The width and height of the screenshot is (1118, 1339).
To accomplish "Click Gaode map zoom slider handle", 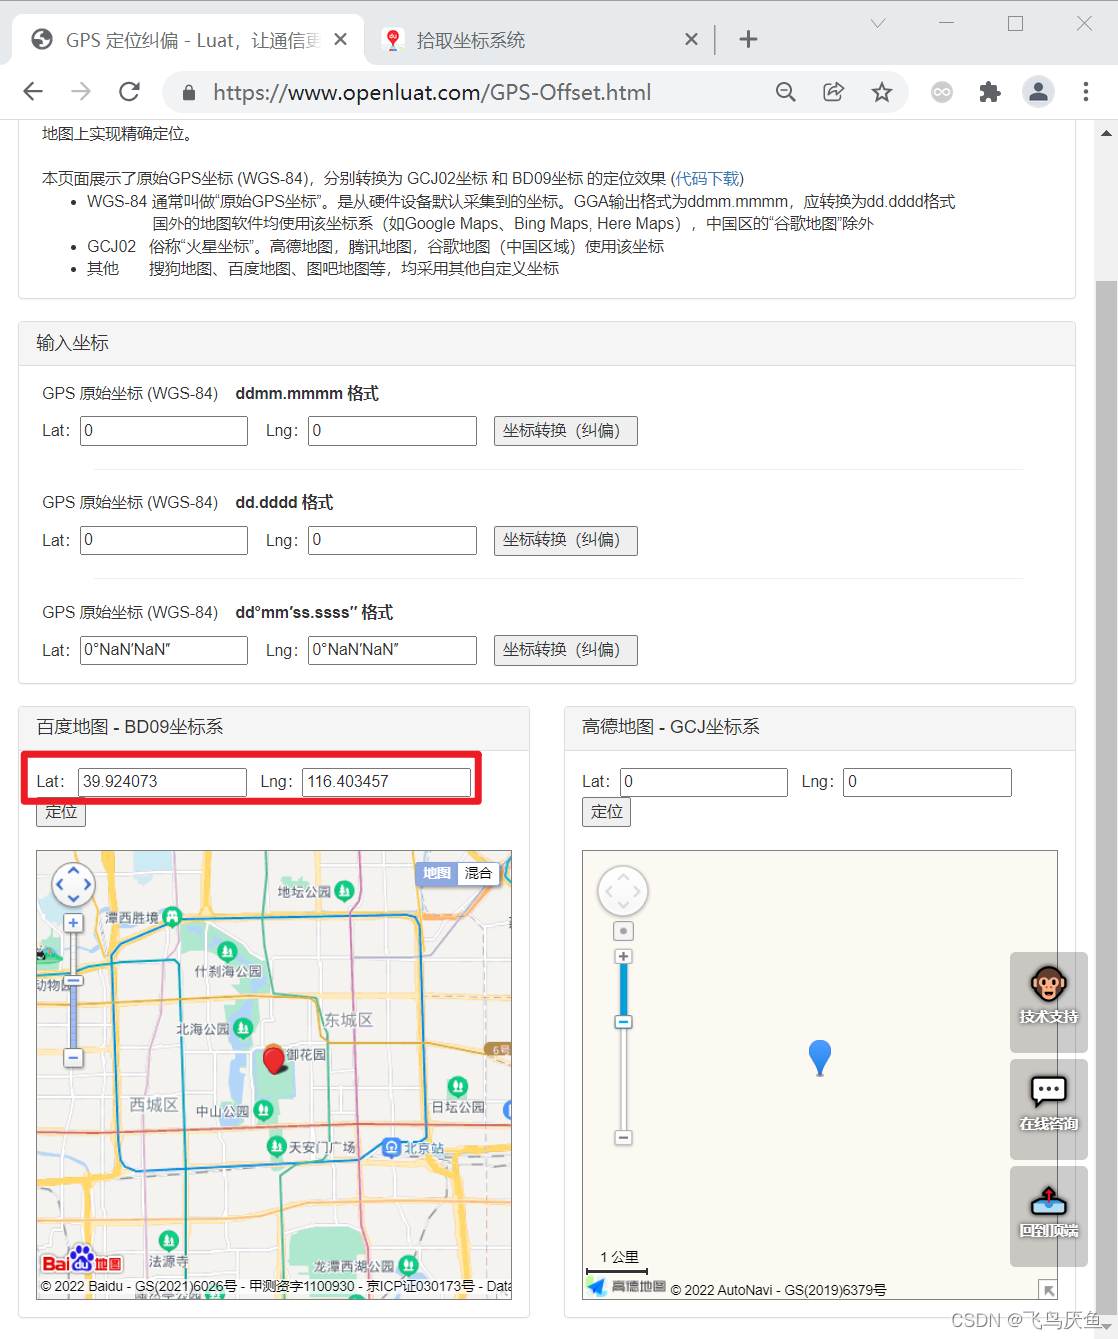I will coord(623,1022).
